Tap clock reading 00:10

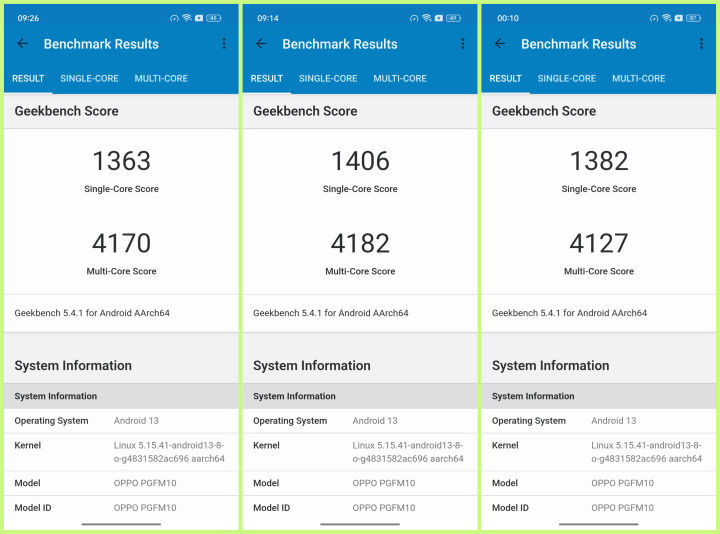[508, 18]
